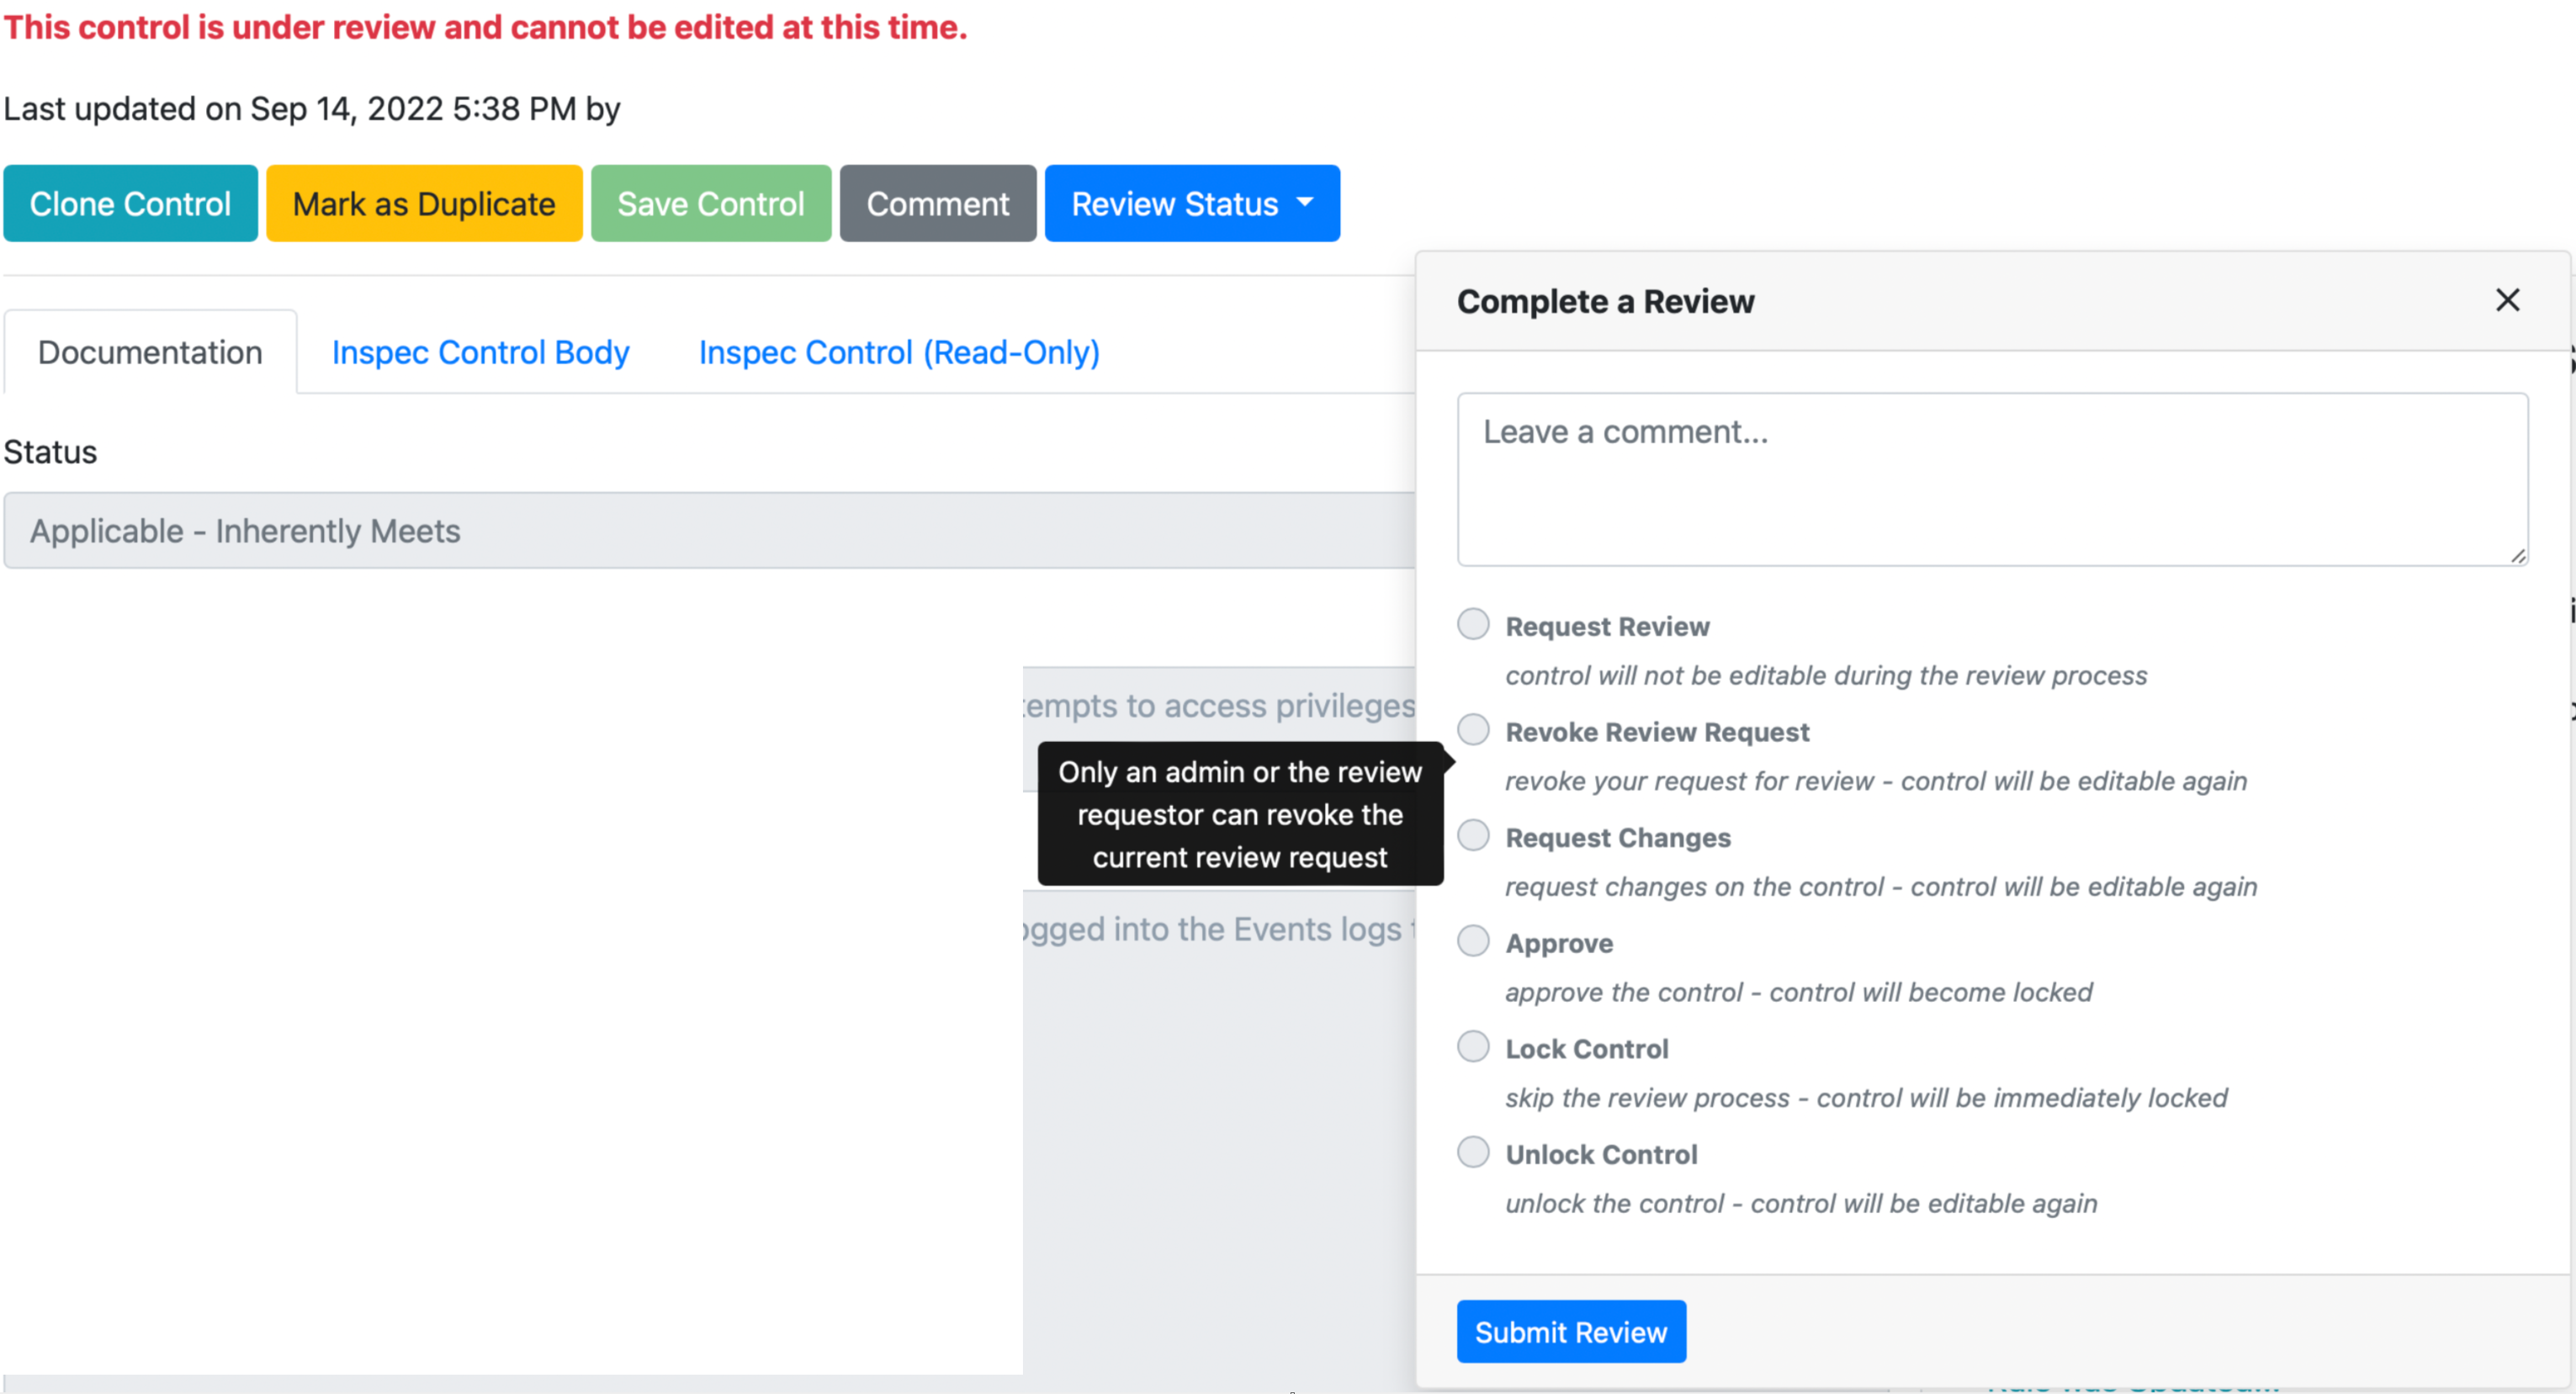The height and width of the screenshot is (1394, 2576).
Task: Open the Review Status dropdown
Action: pyautogui.click(x=1191, y=203)
